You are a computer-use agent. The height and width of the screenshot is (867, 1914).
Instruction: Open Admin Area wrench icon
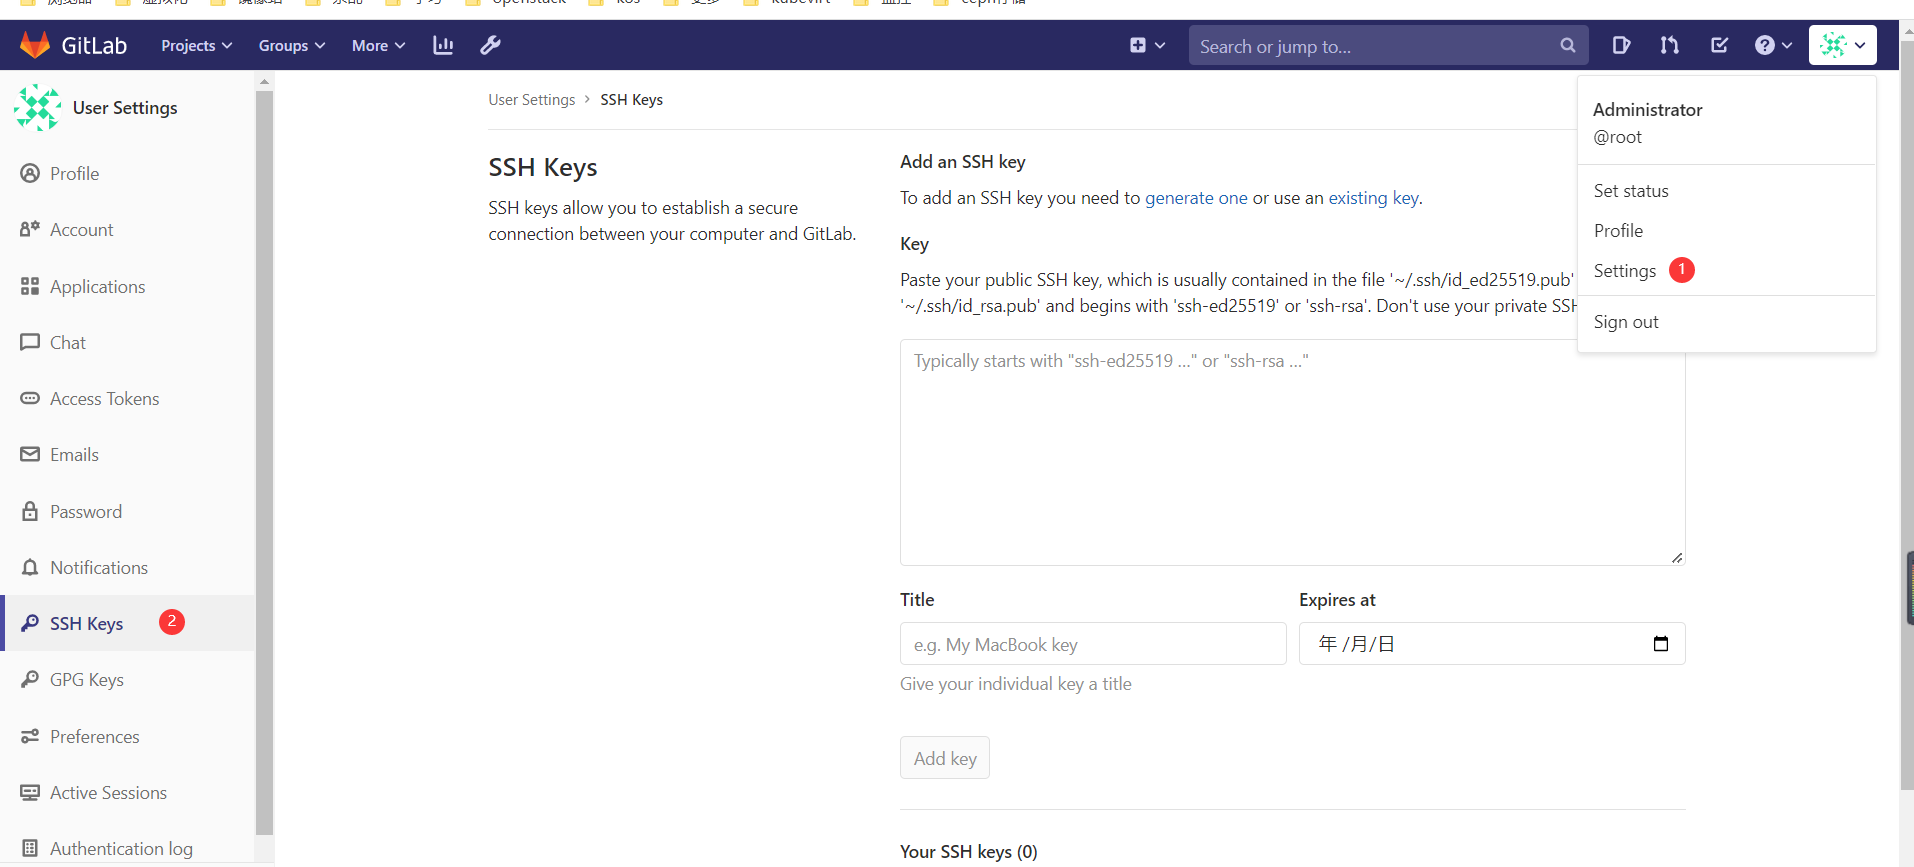coord(490,45)
